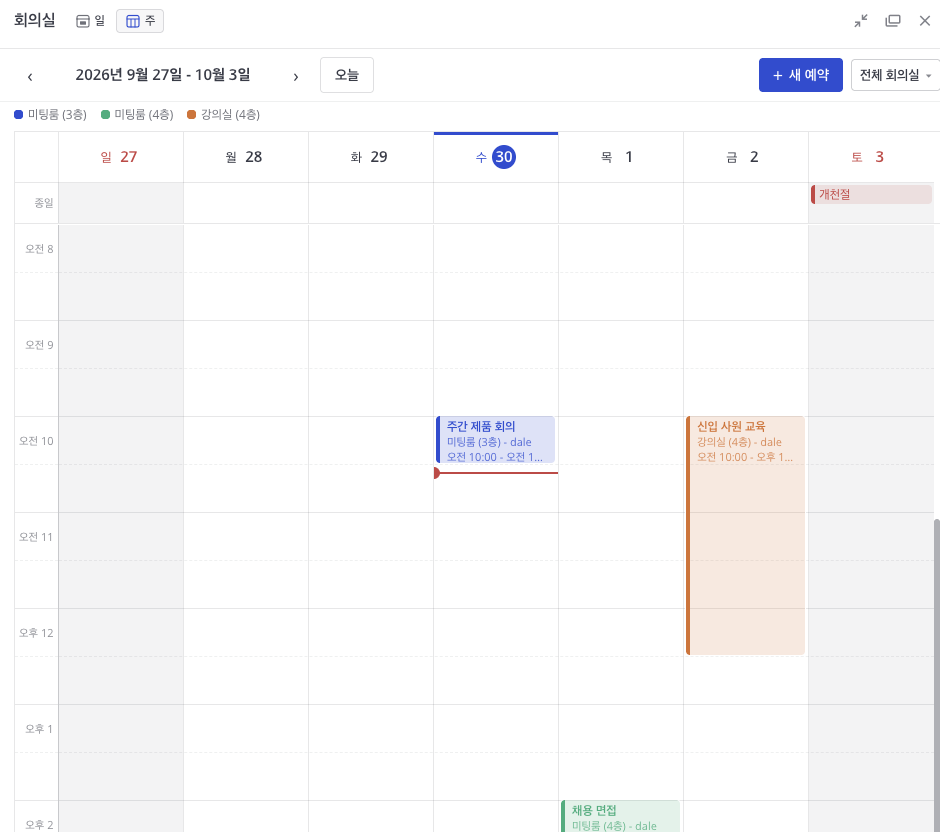Select the Friday 2 column header
This screenshot has width=940, height=832.
coord(746,157)
